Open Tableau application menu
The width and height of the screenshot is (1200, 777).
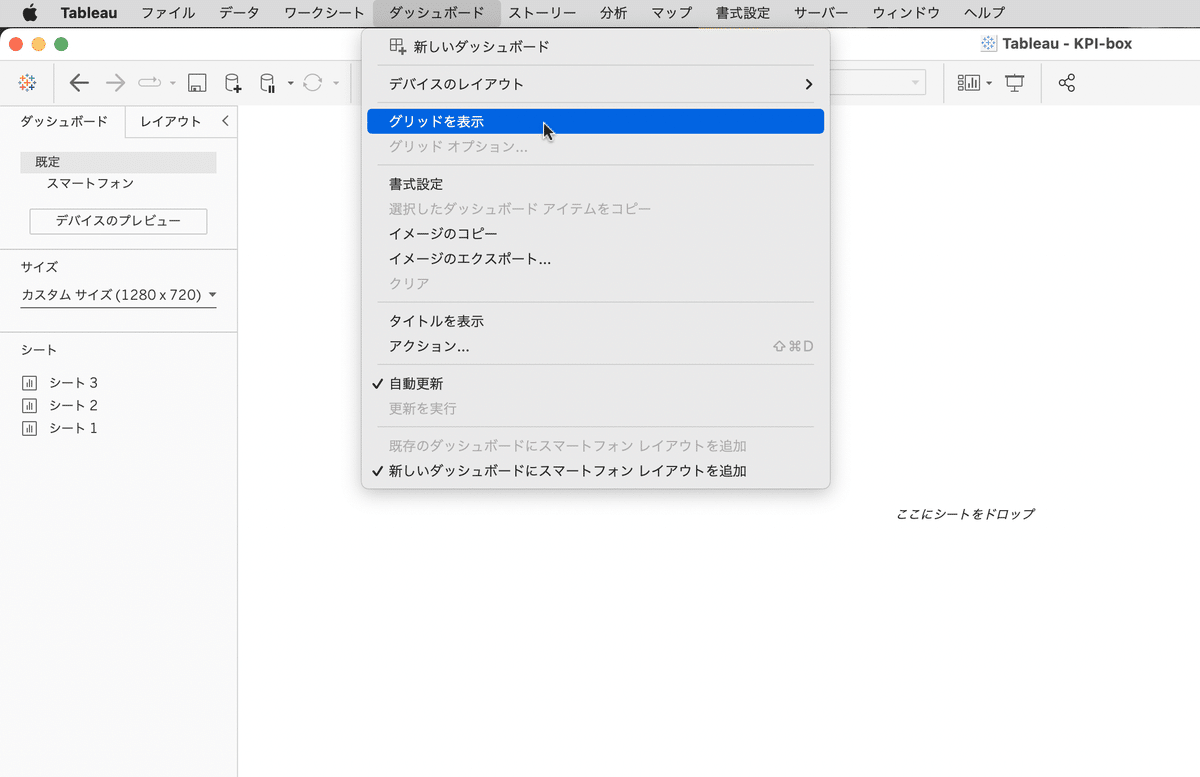(x=89, y=13)
